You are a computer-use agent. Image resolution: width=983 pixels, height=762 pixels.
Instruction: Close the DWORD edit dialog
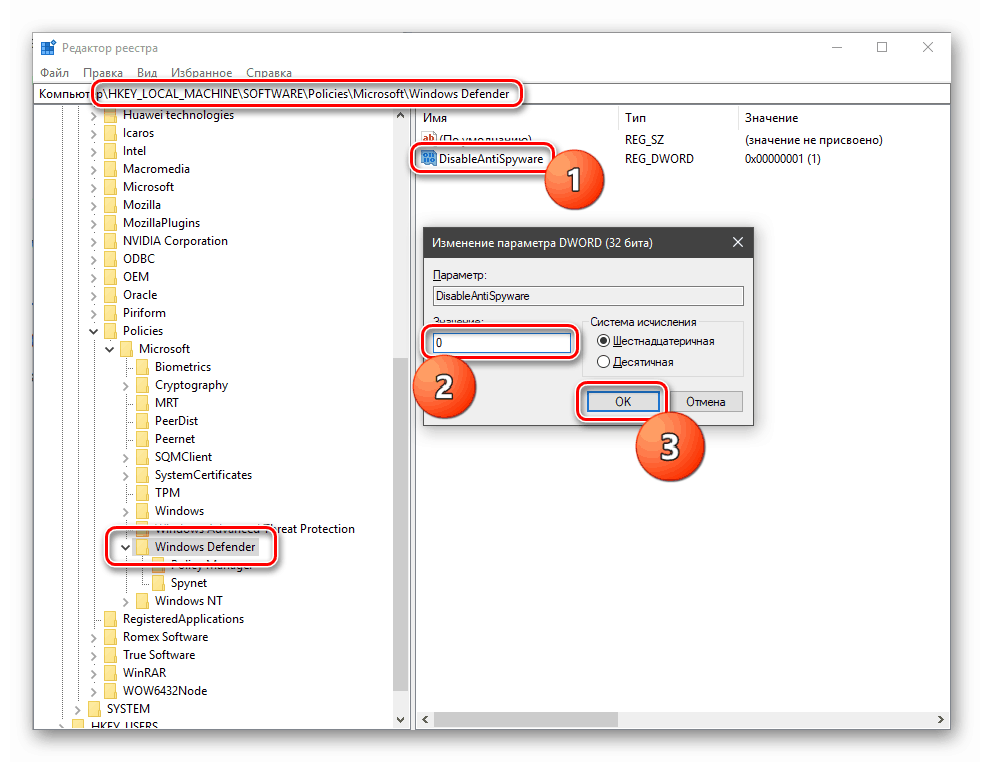(x=738, y=242)
